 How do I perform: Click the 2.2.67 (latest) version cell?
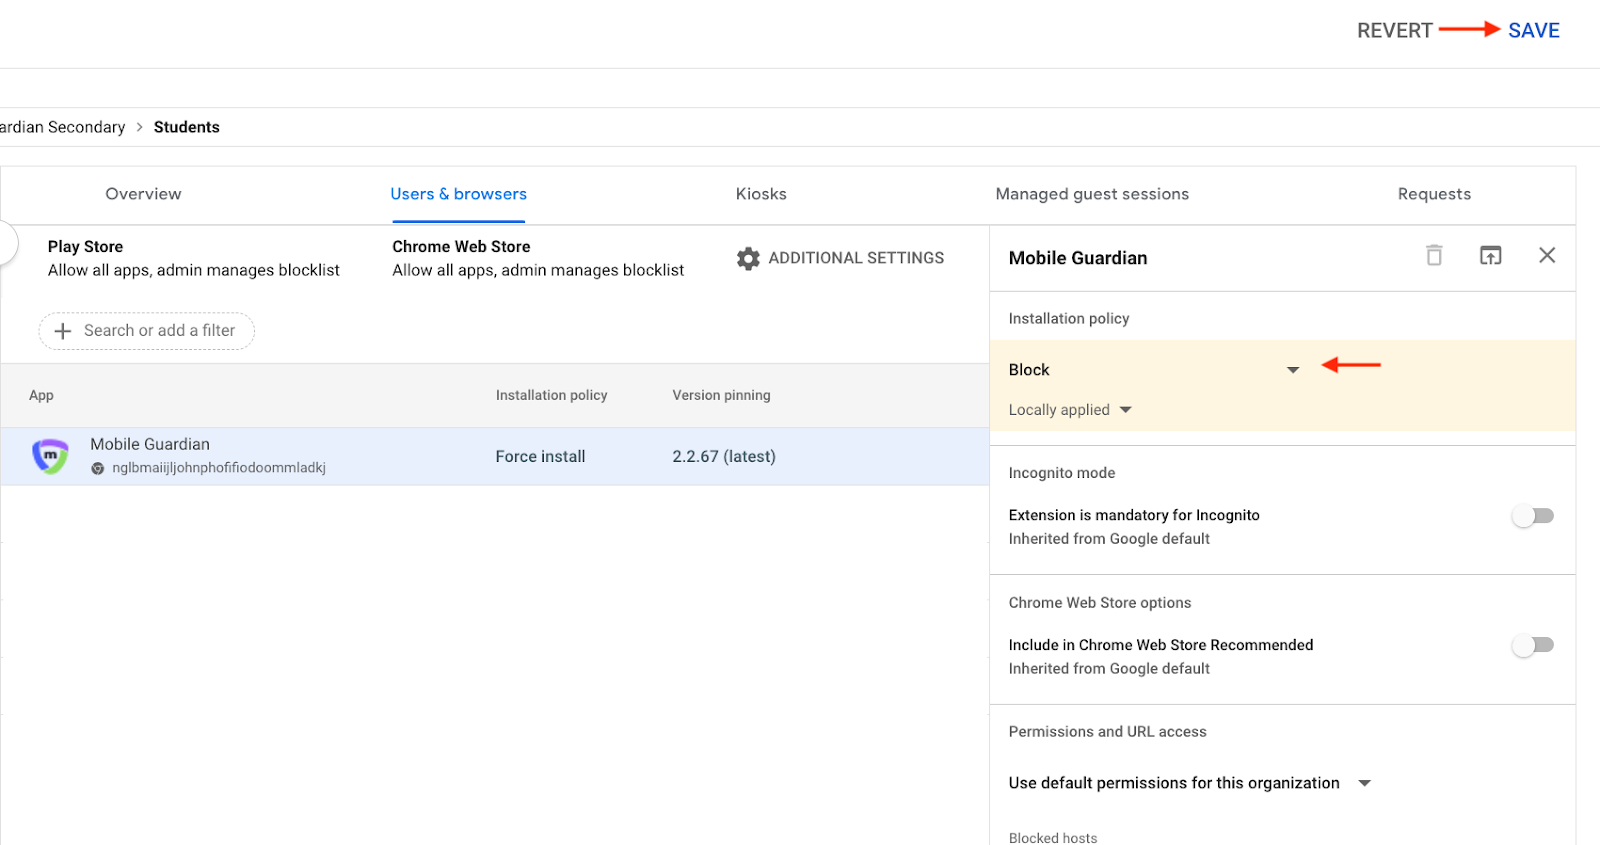pos(724,456)
